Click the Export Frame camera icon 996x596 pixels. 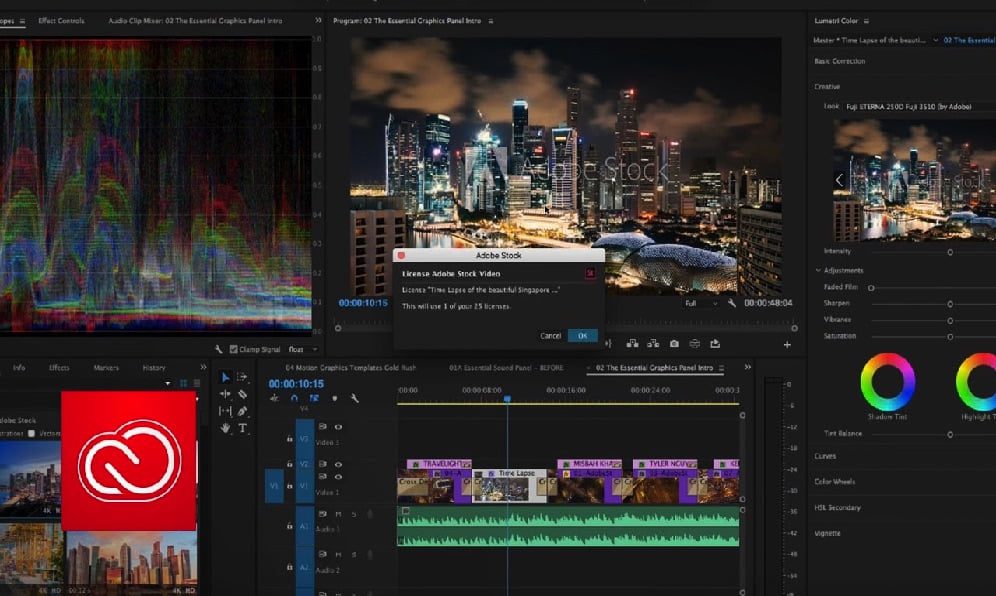pyautogui.click(x=674, y=344)
